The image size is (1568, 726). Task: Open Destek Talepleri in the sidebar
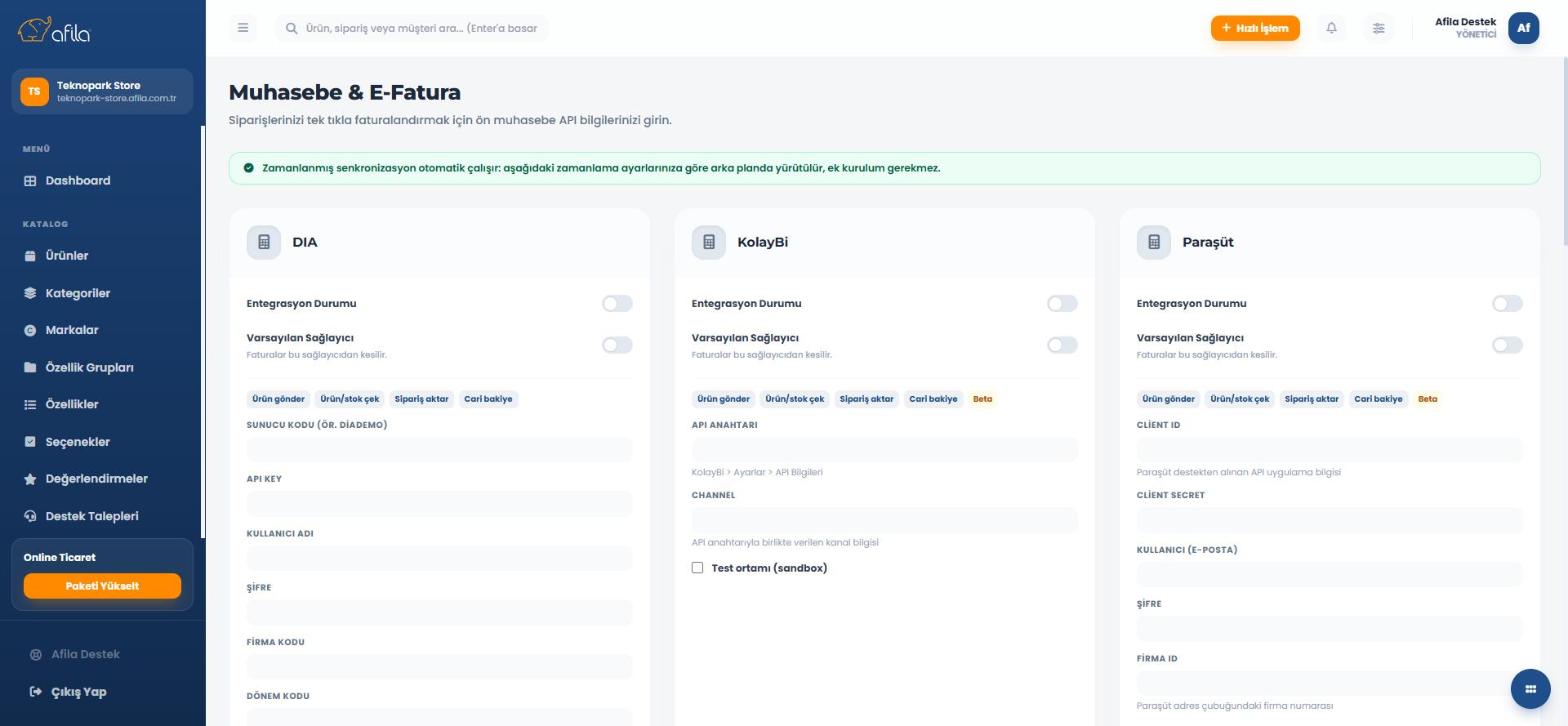(x=102, y=516)
